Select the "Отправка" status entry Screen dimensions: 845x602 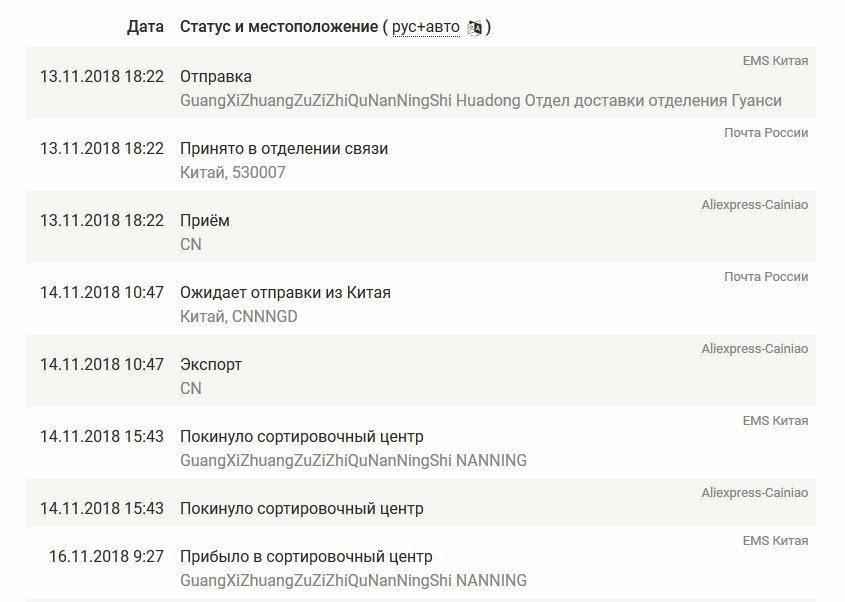(x=216, y=77)
